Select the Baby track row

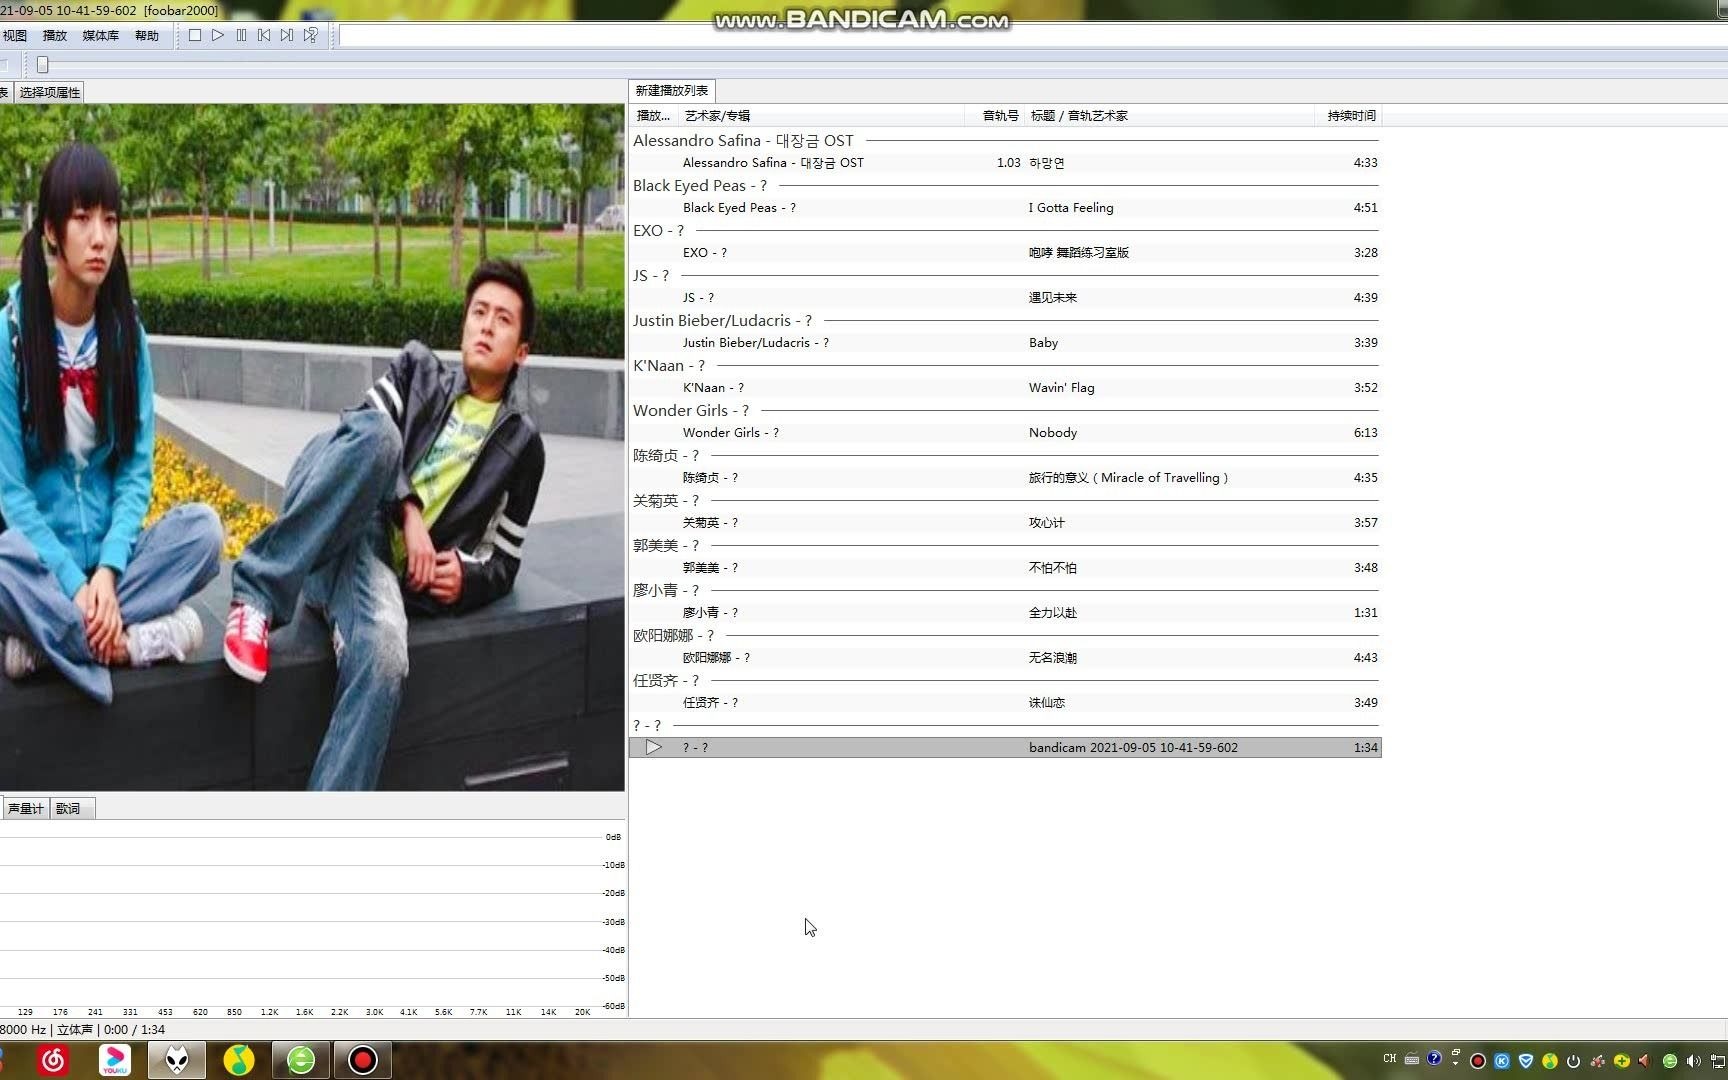coord(1005,343)
